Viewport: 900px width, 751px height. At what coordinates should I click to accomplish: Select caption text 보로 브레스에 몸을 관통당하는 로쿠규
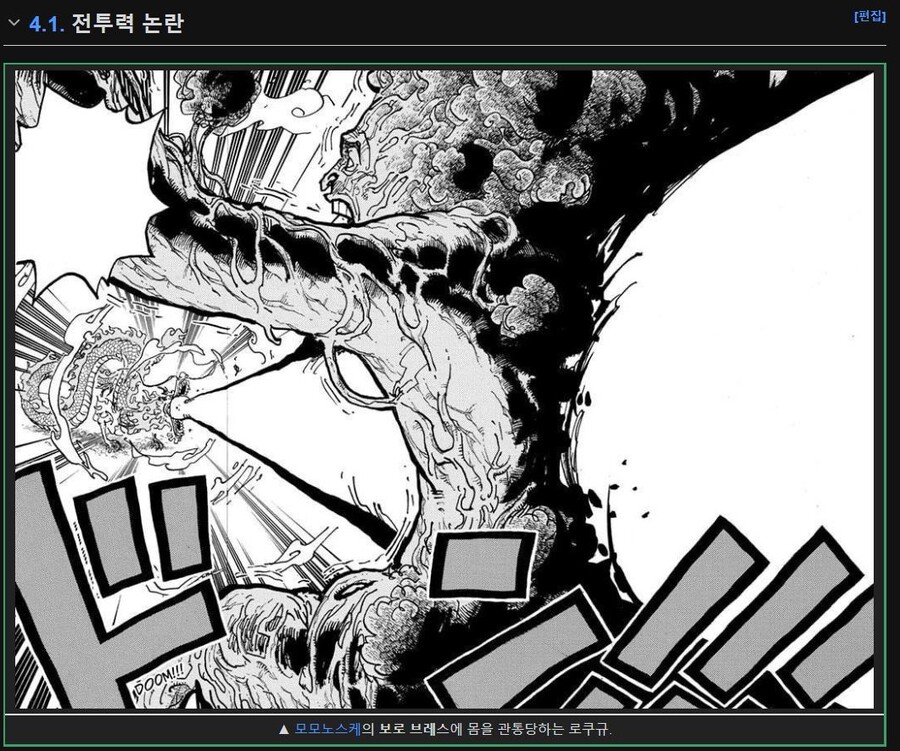(495, 729)
